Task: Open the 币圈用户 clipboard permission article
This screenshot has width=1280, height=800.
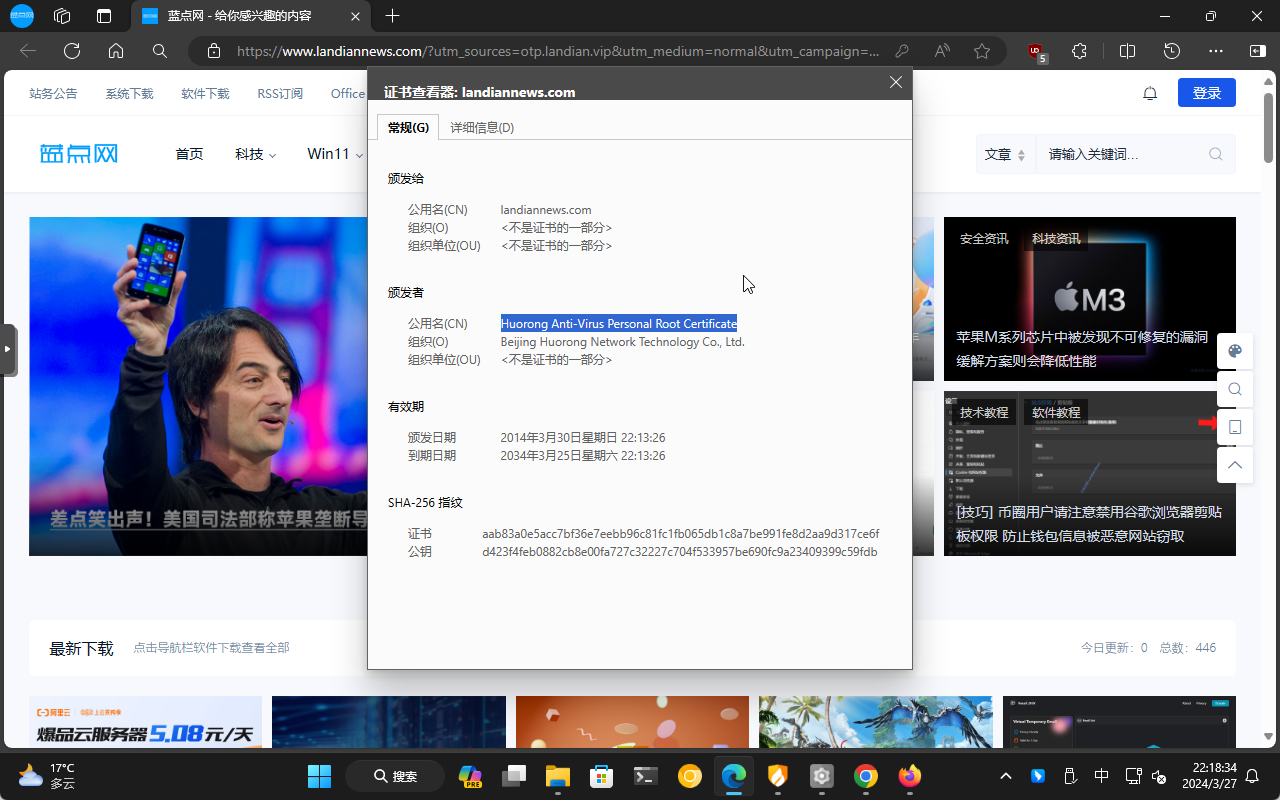Action: (1089, 524)
